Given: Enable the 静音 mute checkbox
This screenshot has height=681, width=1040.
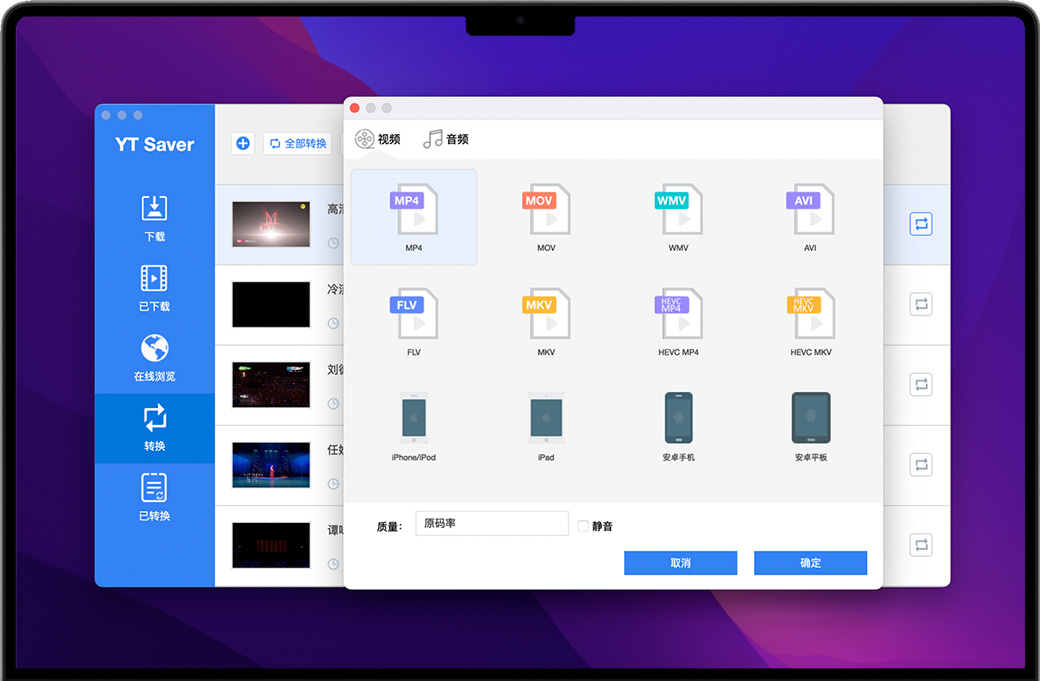Looking at the screenshot, I should point(583,526).
